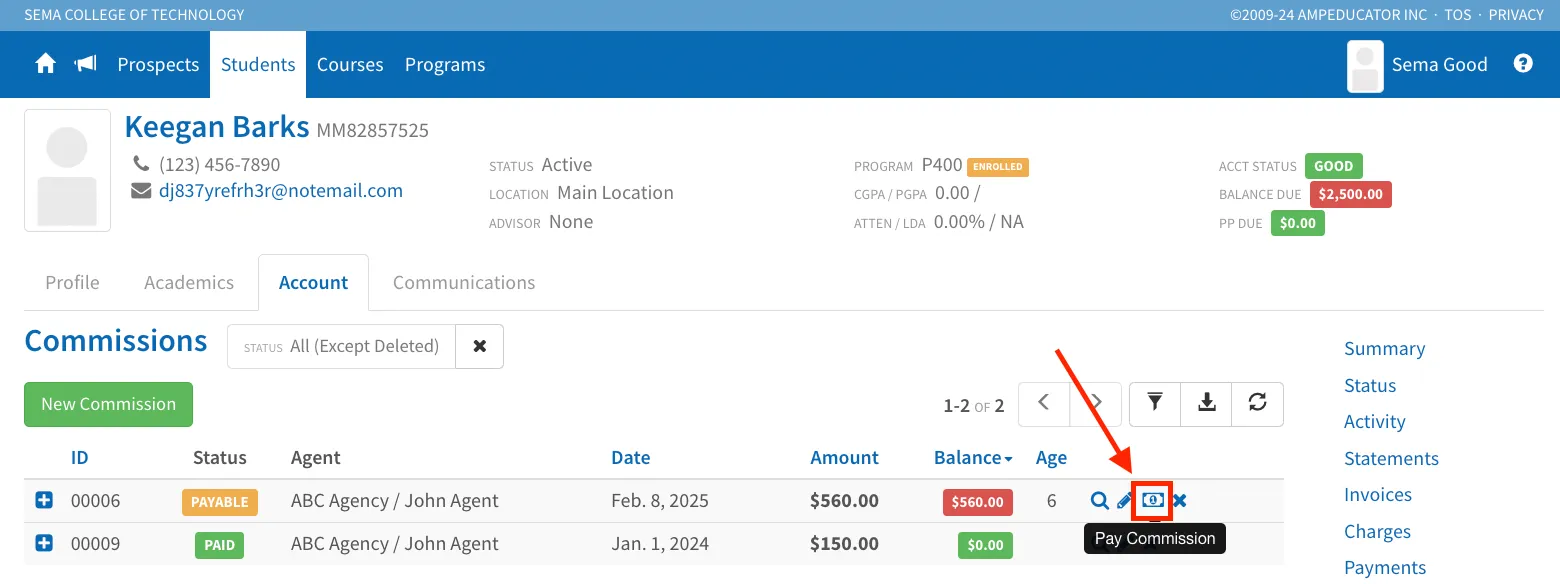This screenshot has width=1560, height=584.
Task: Click the envelope icon beside the email
Action: 141,191
